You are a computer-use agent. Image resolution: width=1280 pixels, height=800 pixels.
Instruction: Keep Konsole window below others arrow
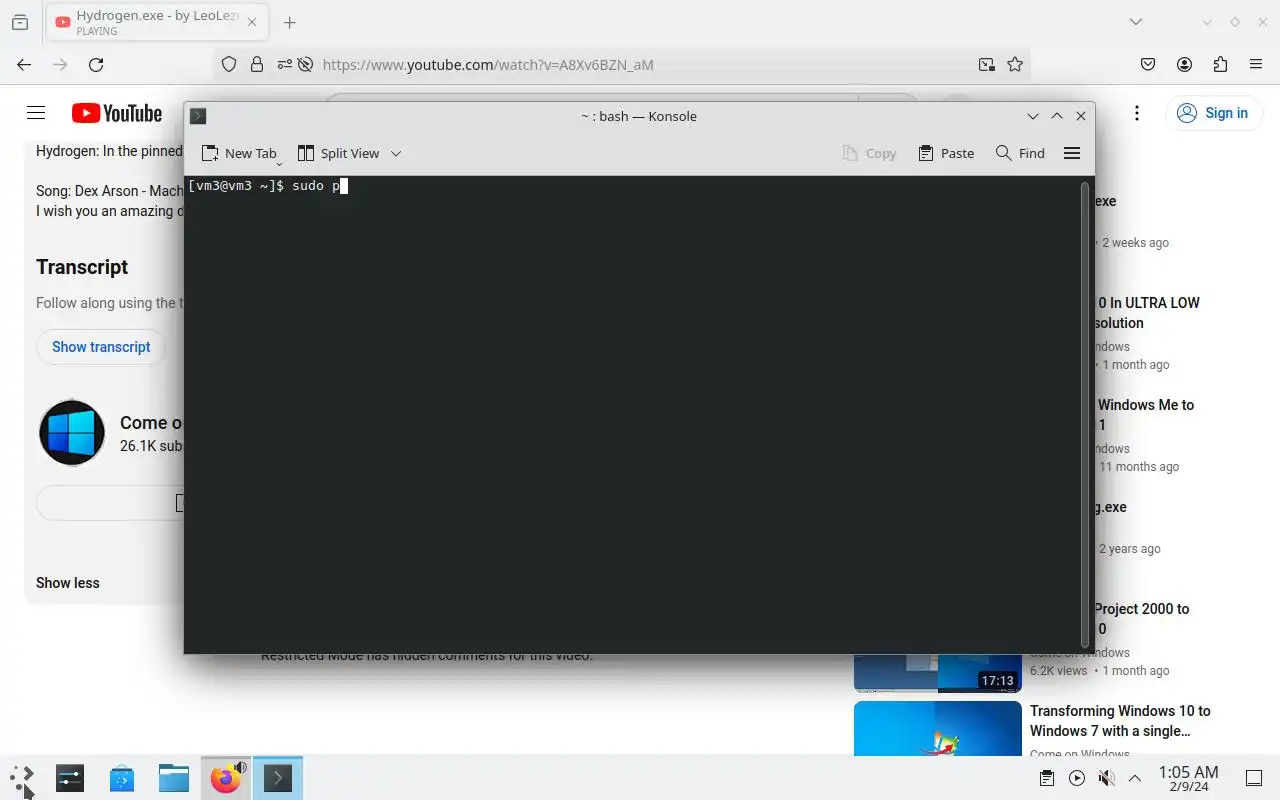click(x=1033, y=116)
